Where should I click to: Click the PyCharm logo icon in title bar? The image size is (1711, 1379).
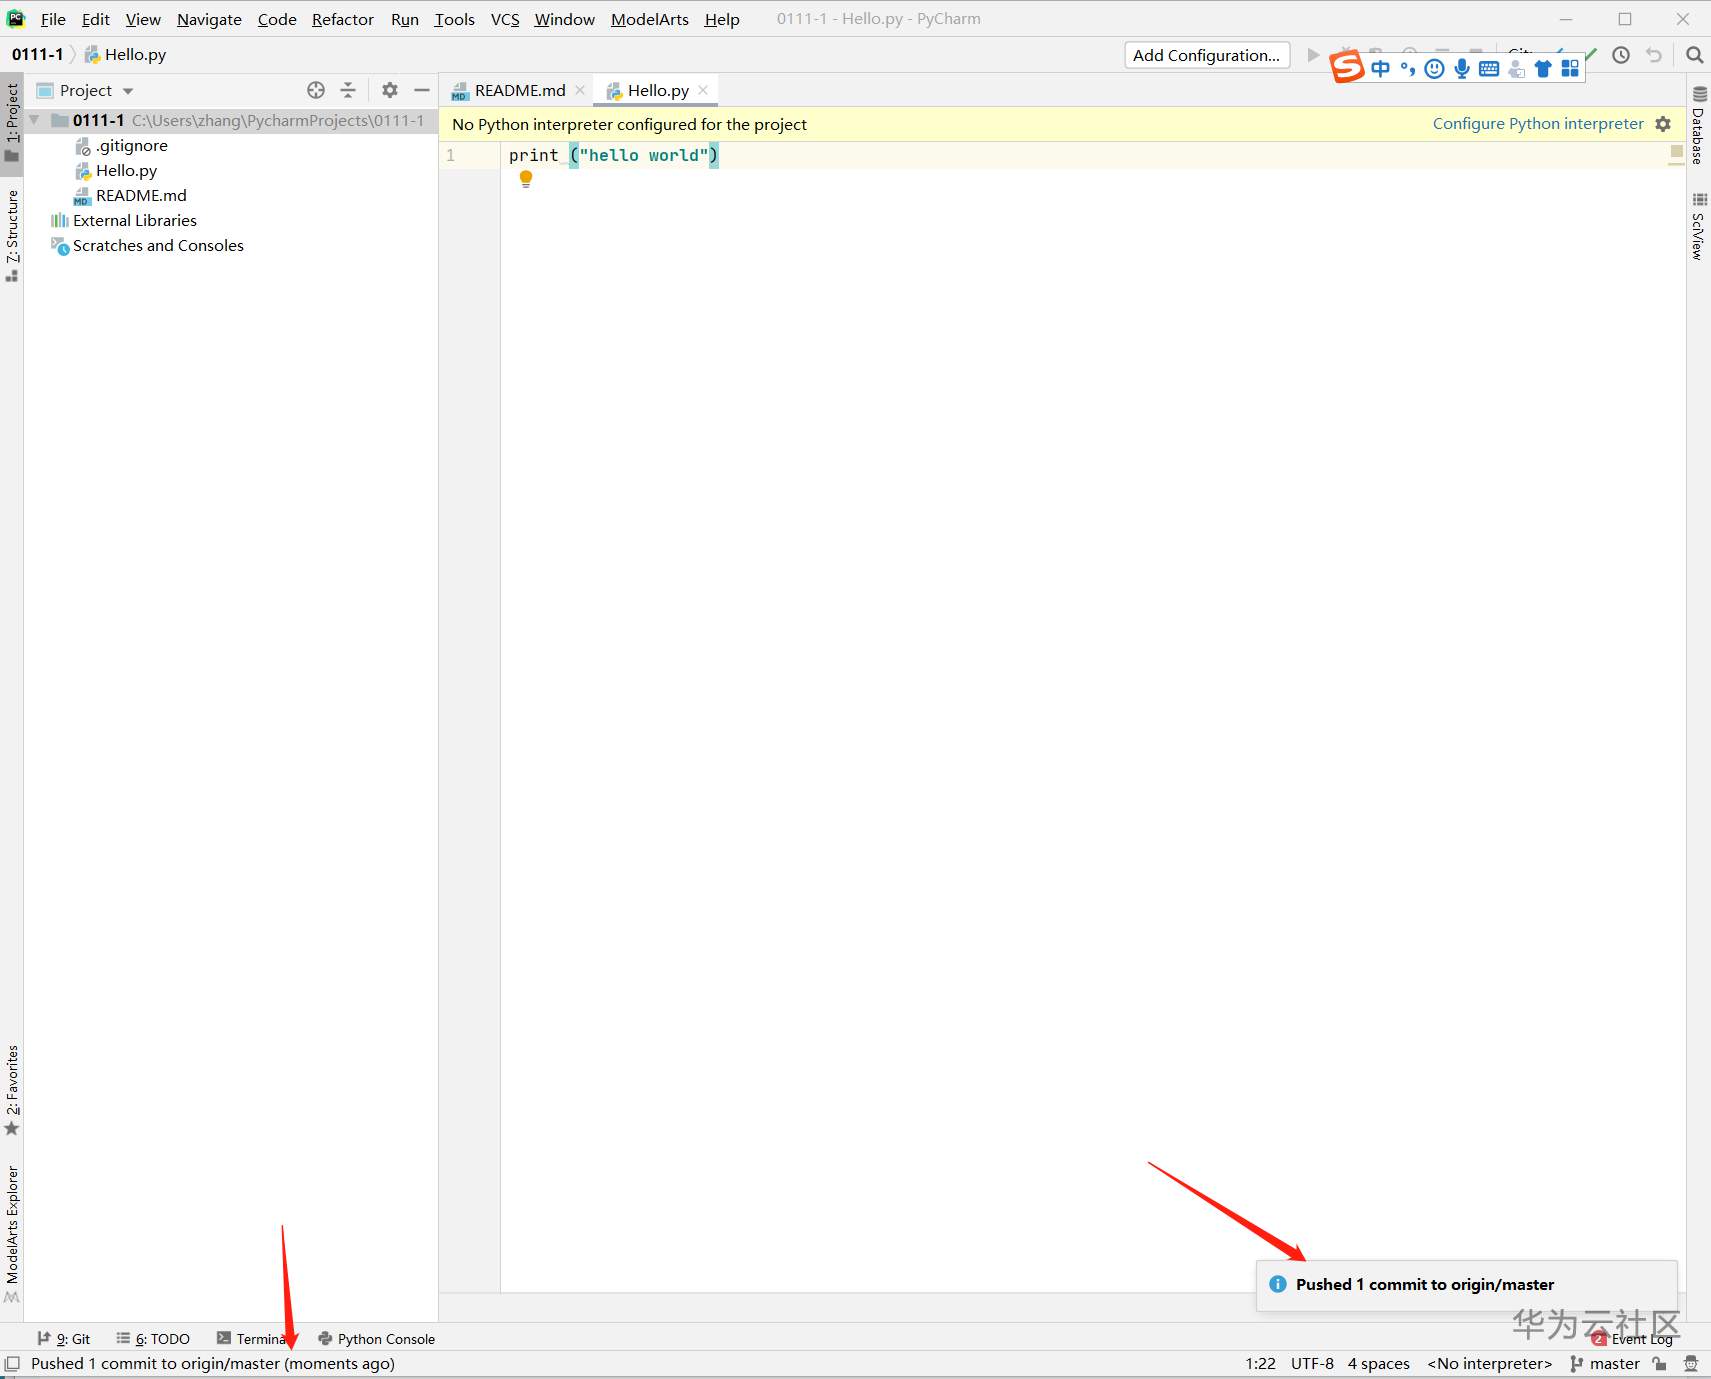15,18
